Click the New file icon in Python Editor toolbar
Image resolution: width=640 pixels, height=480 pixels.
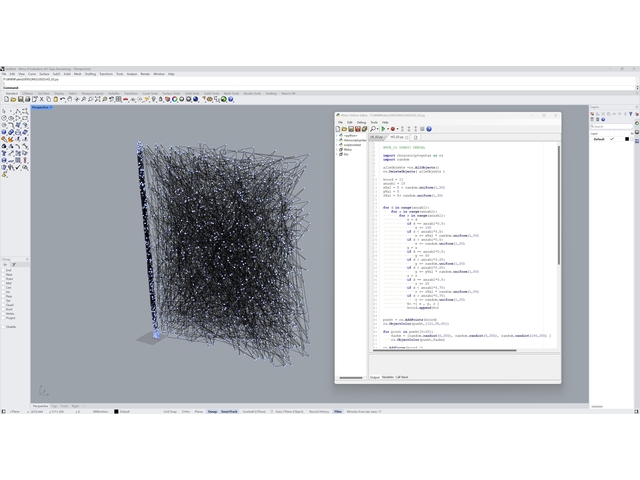pos(338,129)
